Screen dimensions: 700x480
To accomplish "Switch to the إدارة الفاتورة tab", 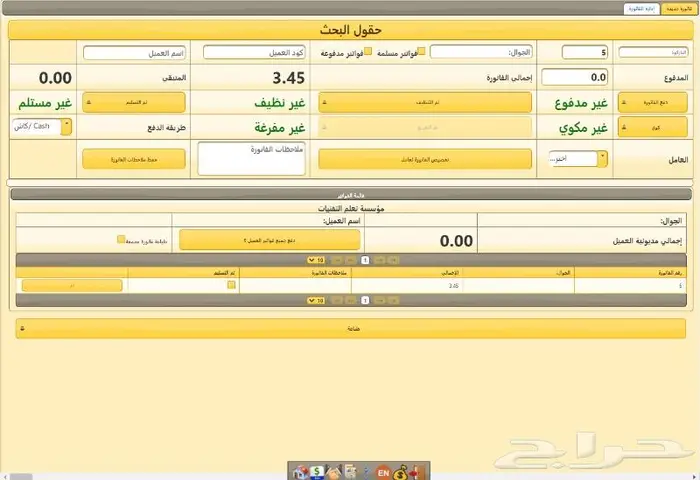I will [x=642, y=9].
